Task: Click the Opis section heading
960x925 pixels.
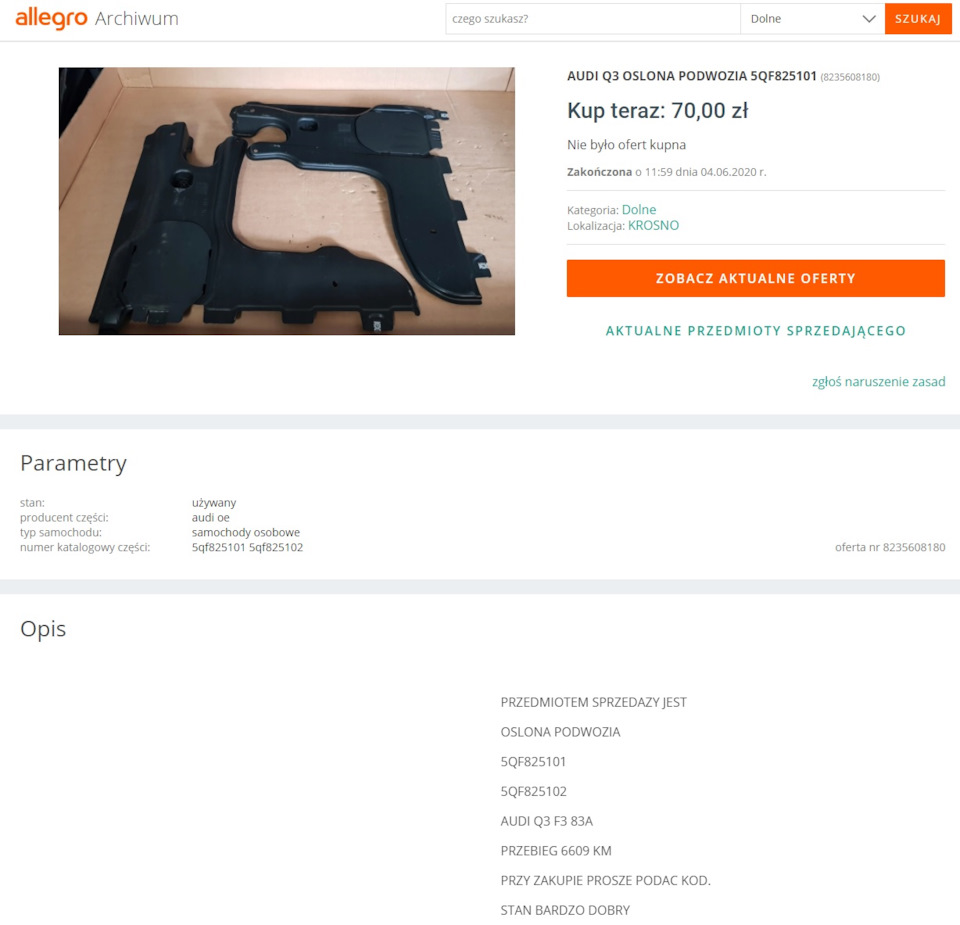Action: 43,629
